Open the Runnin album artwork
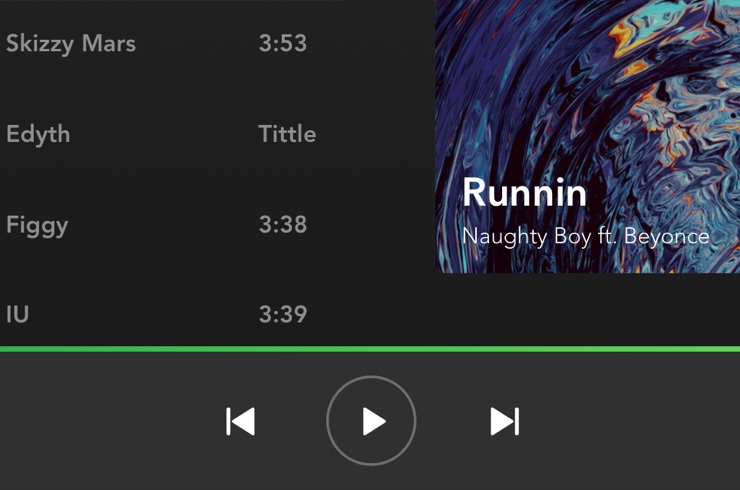This screenshot has width=740, height=490. point(588,136)
